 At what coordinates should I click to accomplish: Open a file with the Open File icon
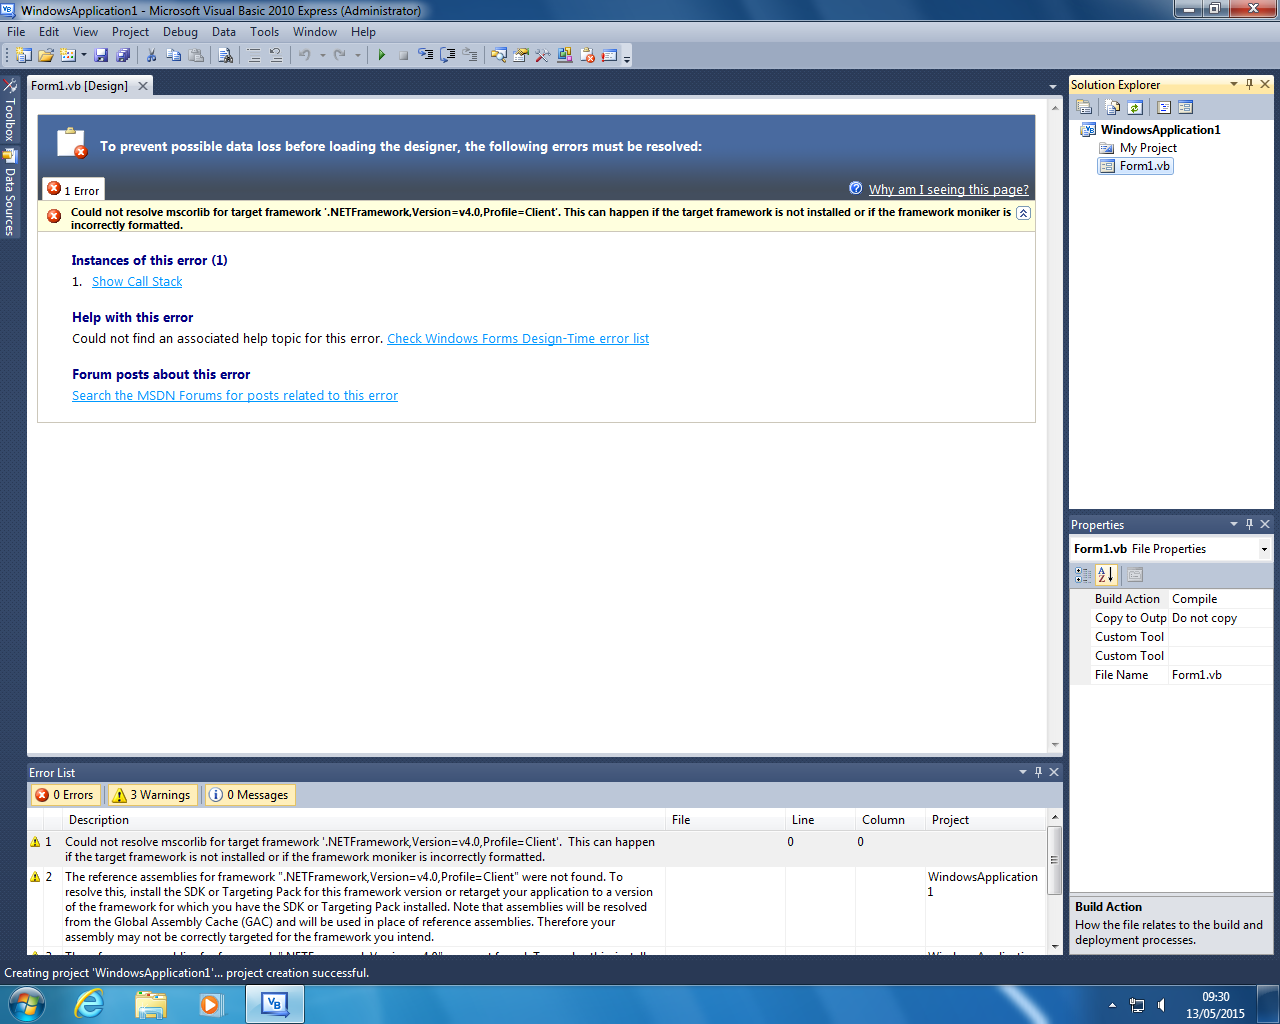click(x=47, y=55)
